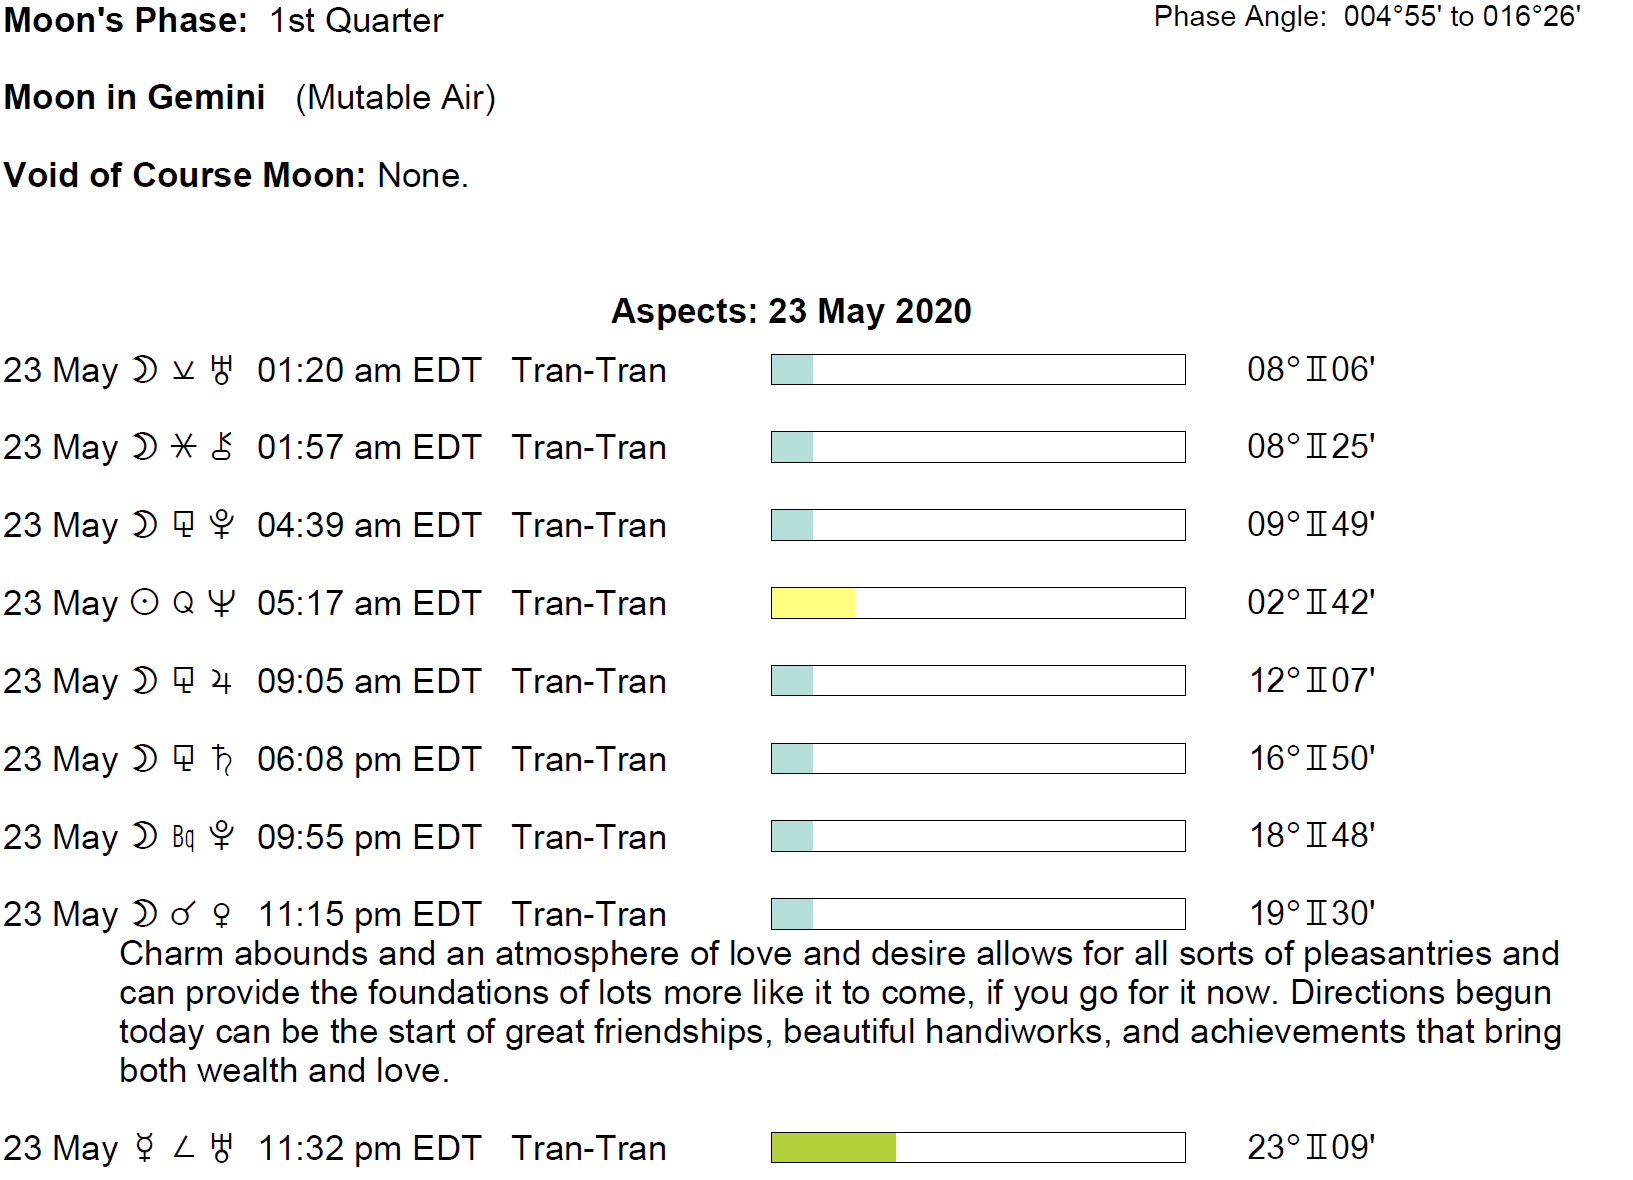Click the Jupiter glyph in the 09:05 am row
Image resolution: width=1633 pixels, height=1180 pixels.
(x=222, y=682)
